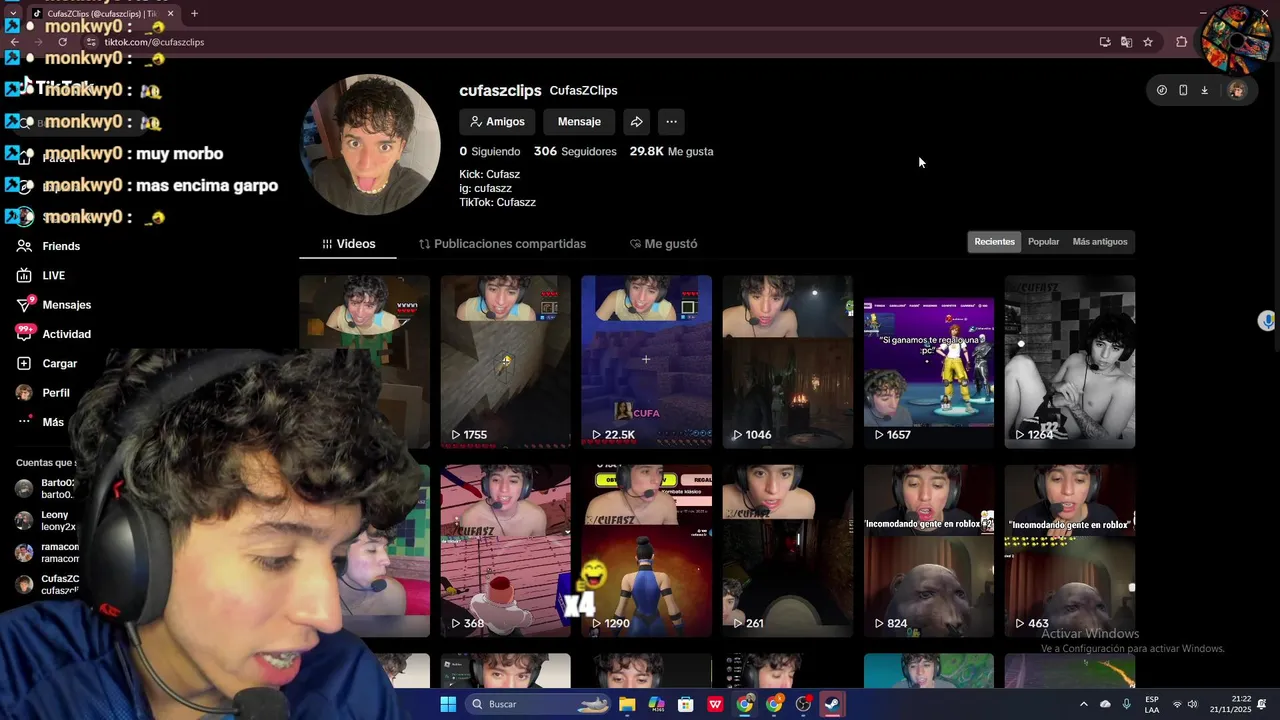Open a new browser tab
This screenshot has width=1280, height=720.
click(x=194, y=14)
